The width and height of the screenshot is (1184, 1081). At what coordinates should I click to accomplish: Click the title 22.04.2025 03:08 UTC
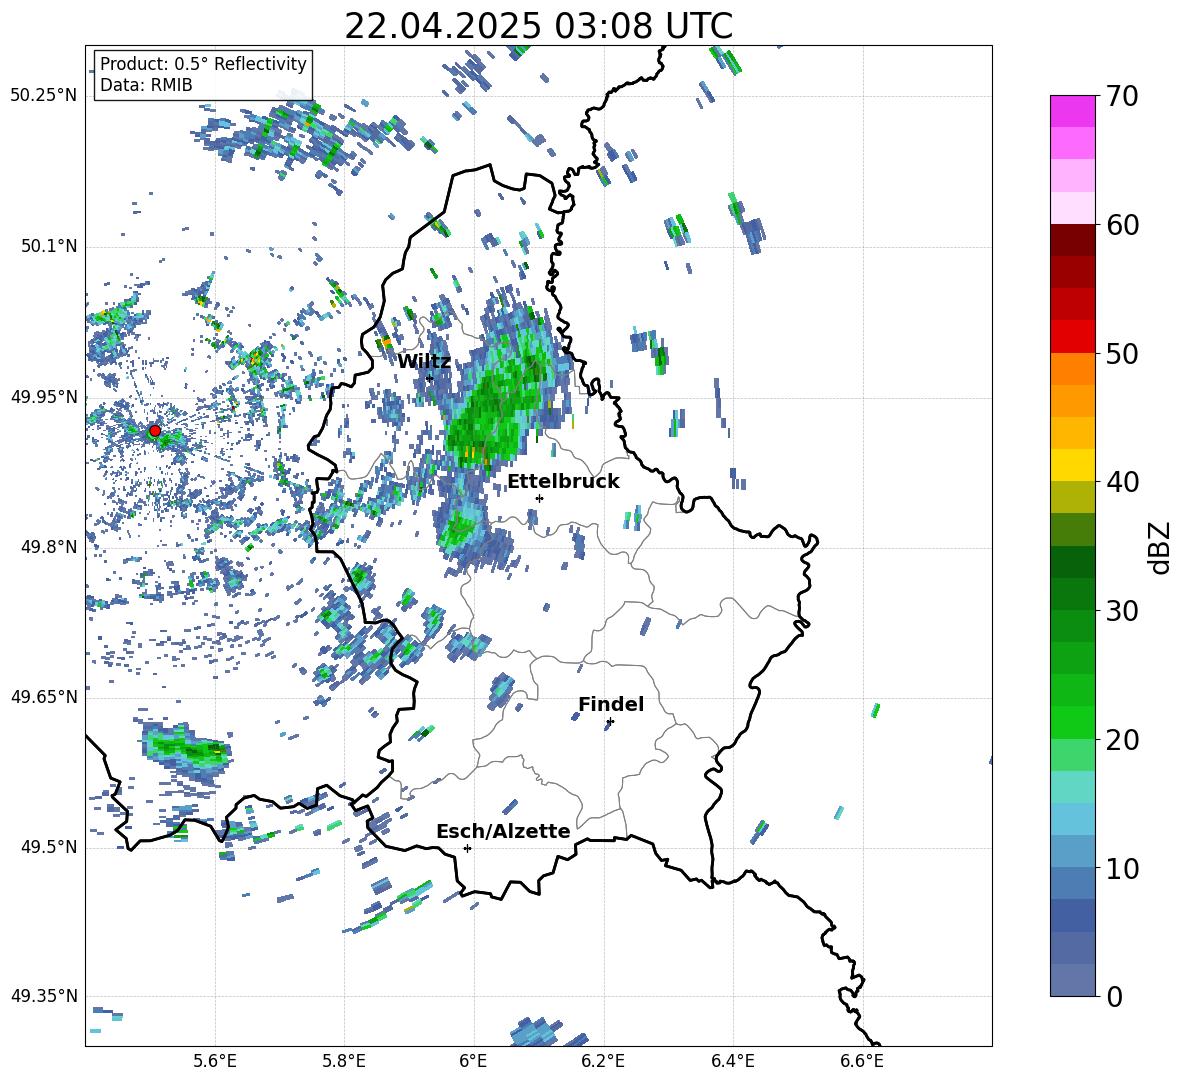click(x=538, y=26)
